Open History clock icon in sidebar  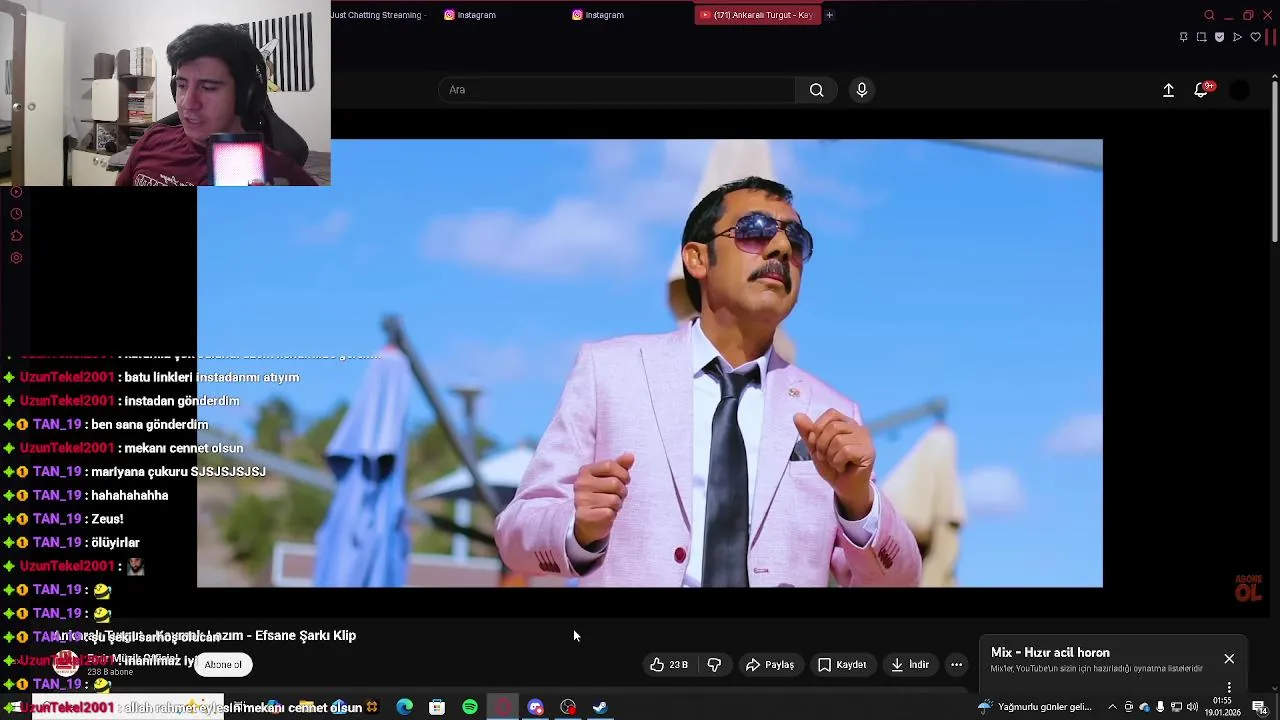[16, 214]
